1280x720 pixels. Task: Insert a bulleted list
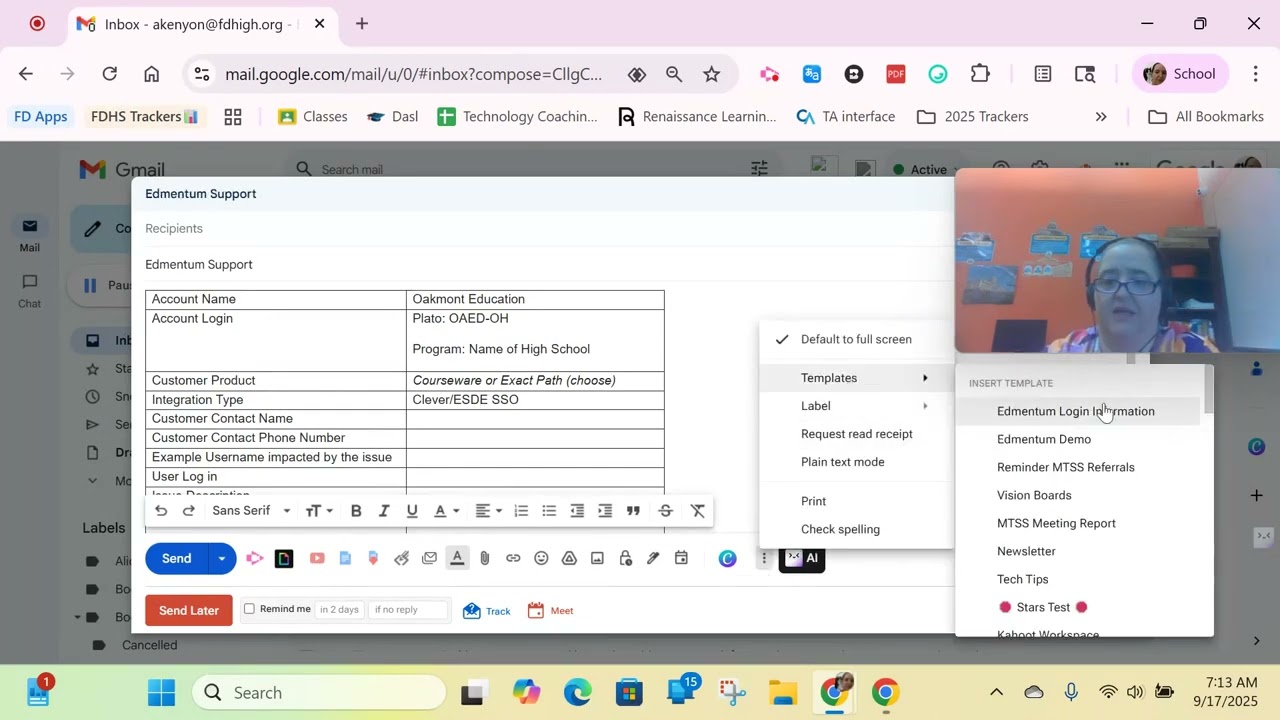tap(549, 511)
